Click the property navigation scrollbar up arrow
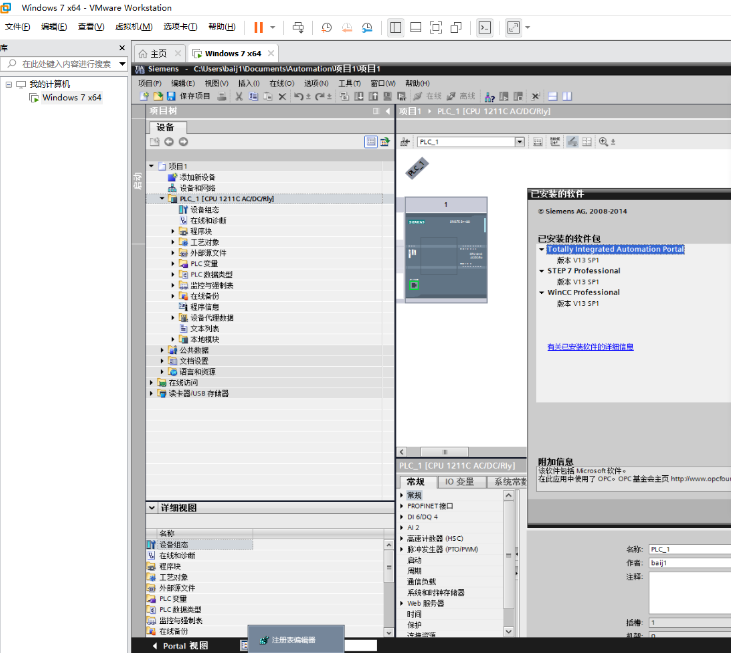Viewport: 731px width, 653px height. point(509,495)
